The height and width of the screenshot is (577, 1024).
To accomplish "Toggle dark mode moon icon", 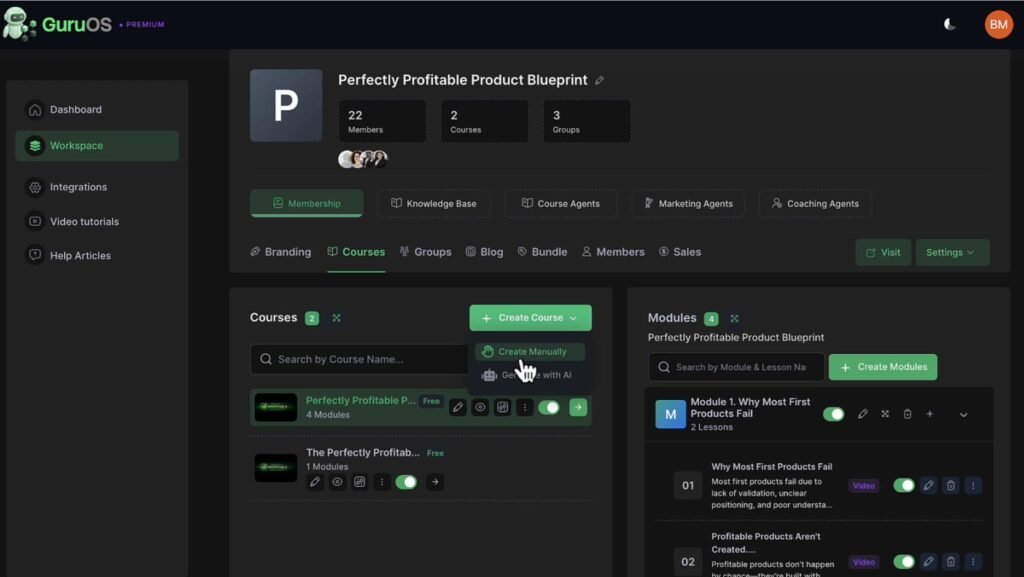I will pos(950,25).
